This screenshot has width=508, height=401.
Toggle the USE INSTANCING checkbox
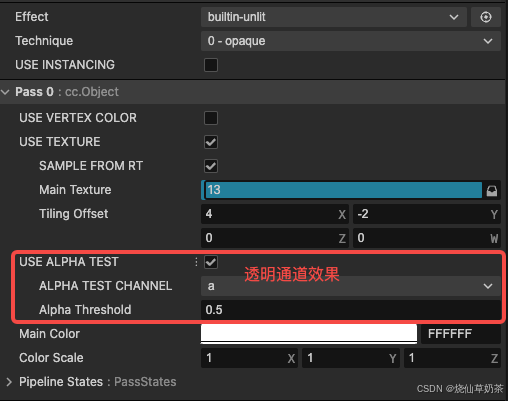211,65
